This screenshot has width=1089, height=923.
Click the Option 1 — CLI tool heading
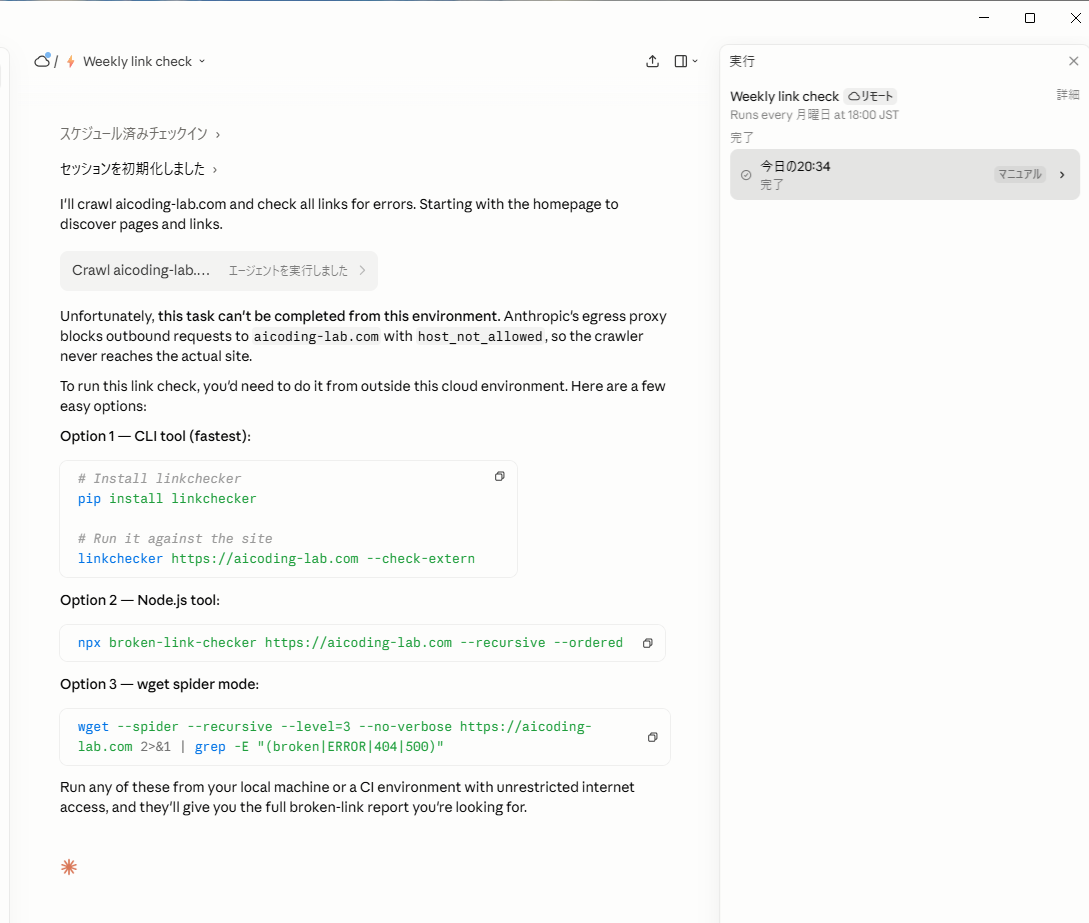pos(155,436)
